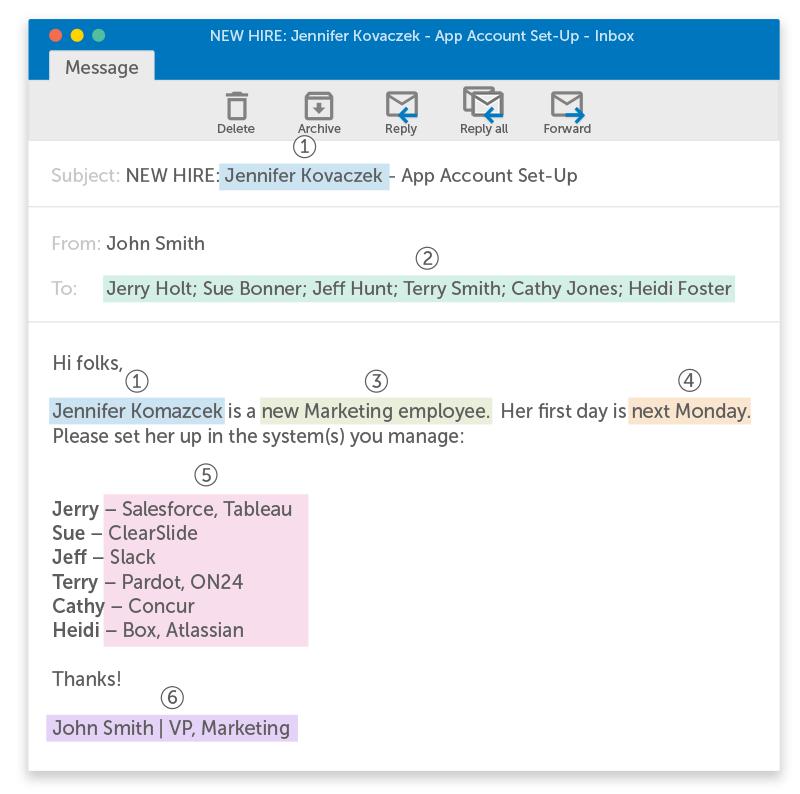Click the John Smith VP Marketing signature
800x794 pixels.
coord(171,728)
